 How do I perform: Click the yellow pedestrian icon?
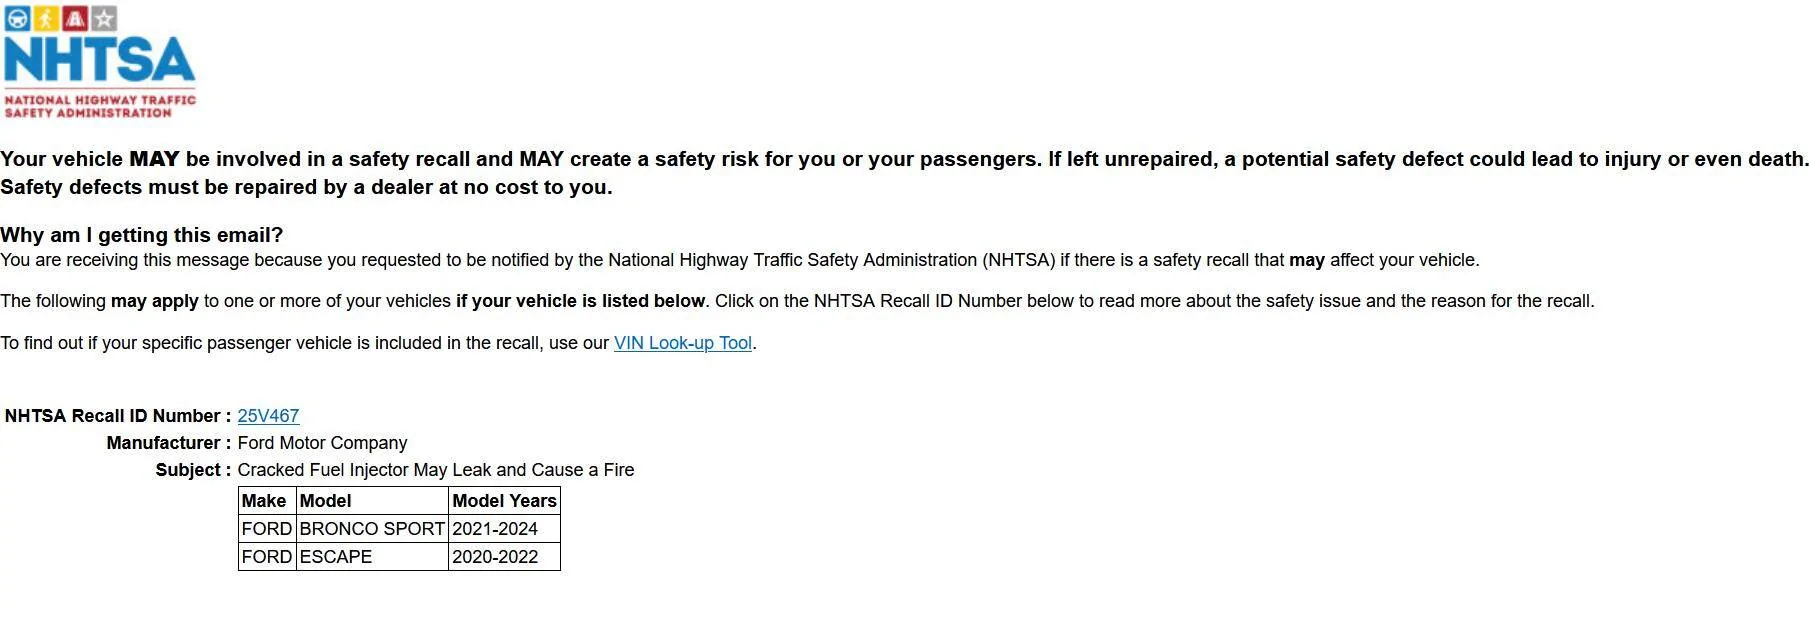(x=46, y=18)
